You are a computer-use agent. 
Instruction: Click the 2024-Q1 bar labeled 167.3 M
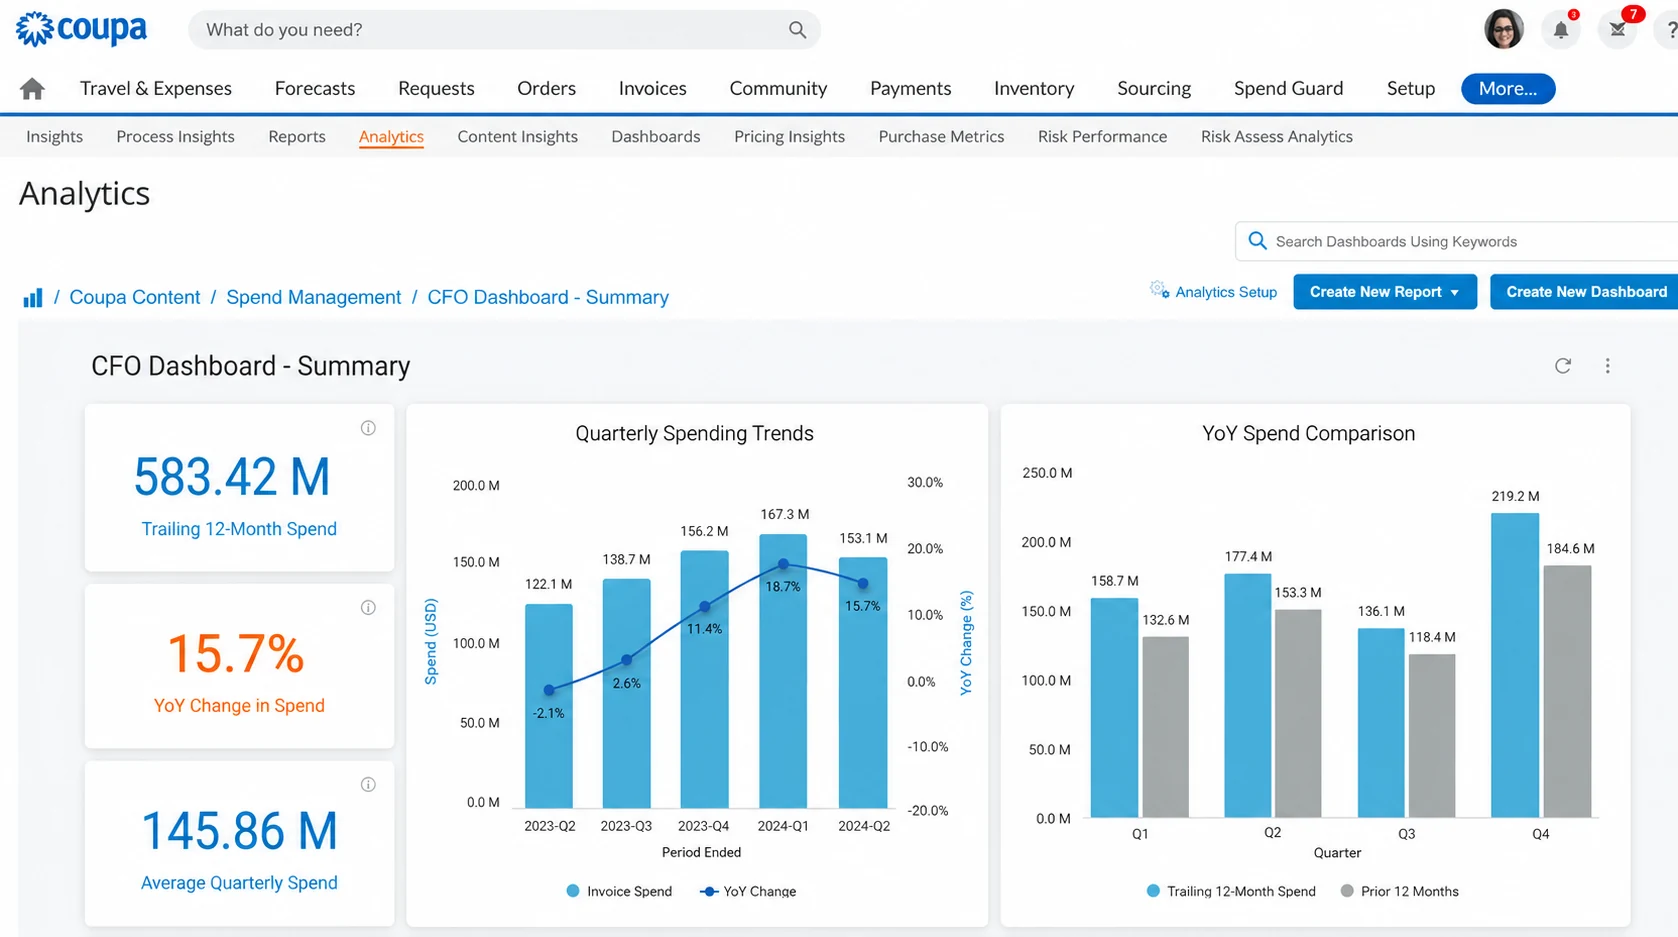[783, 671]
